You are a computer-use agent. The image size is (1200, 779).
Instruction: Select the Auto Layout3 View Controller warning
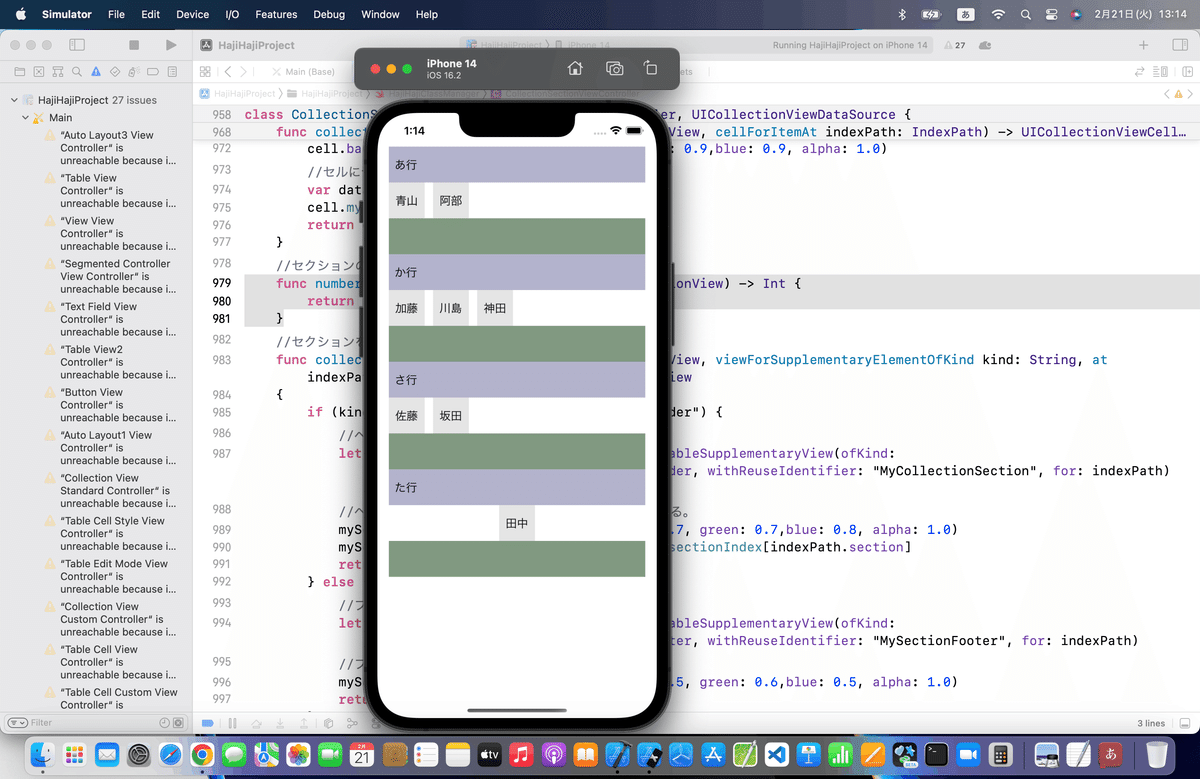[x=112, y=147]
